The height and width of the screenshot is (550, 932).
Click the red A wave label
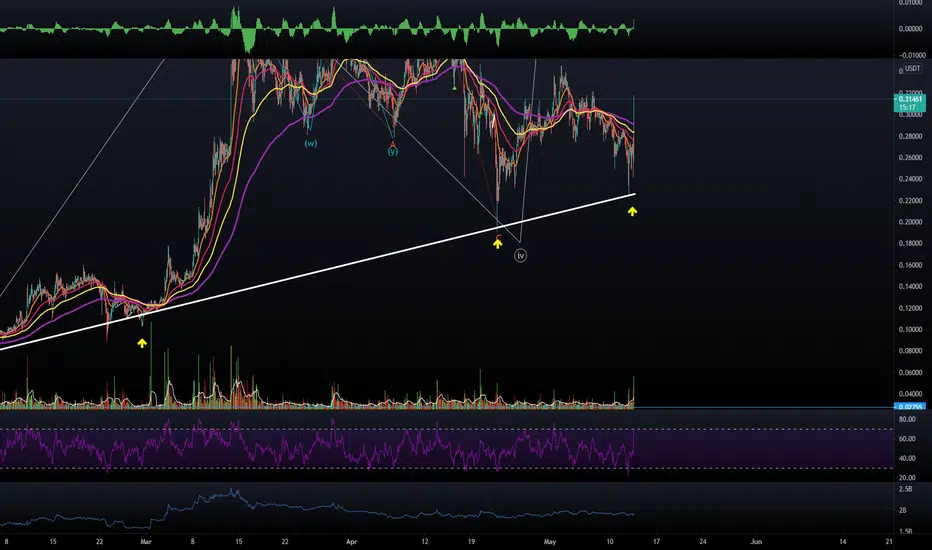393,144
